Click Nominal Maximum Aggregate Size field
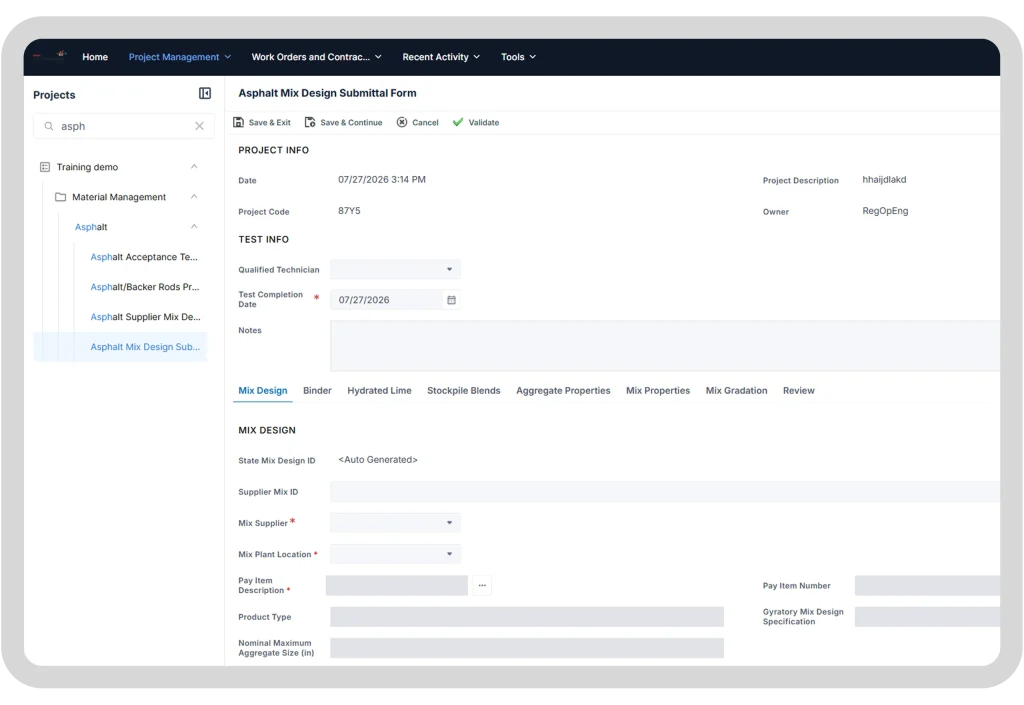This screenshot has height=705, width=1024. pos(526,648)
